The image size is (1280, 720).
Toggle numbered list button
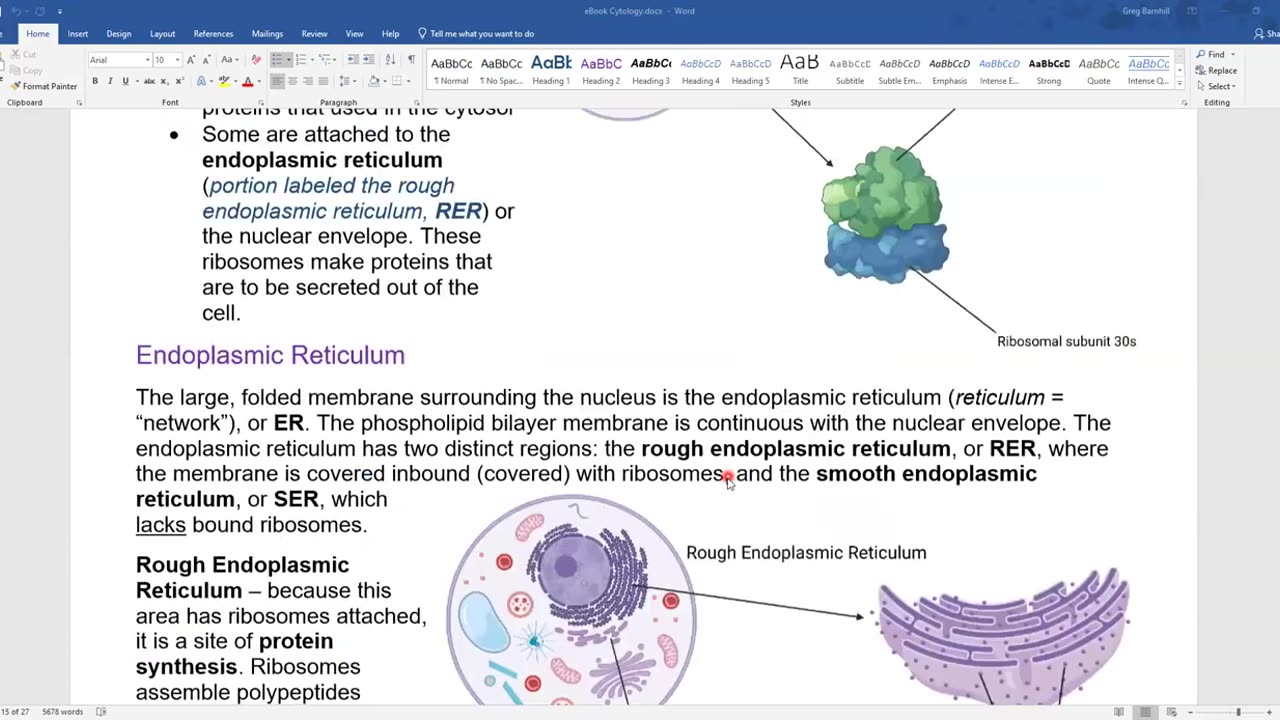[301, 60]
